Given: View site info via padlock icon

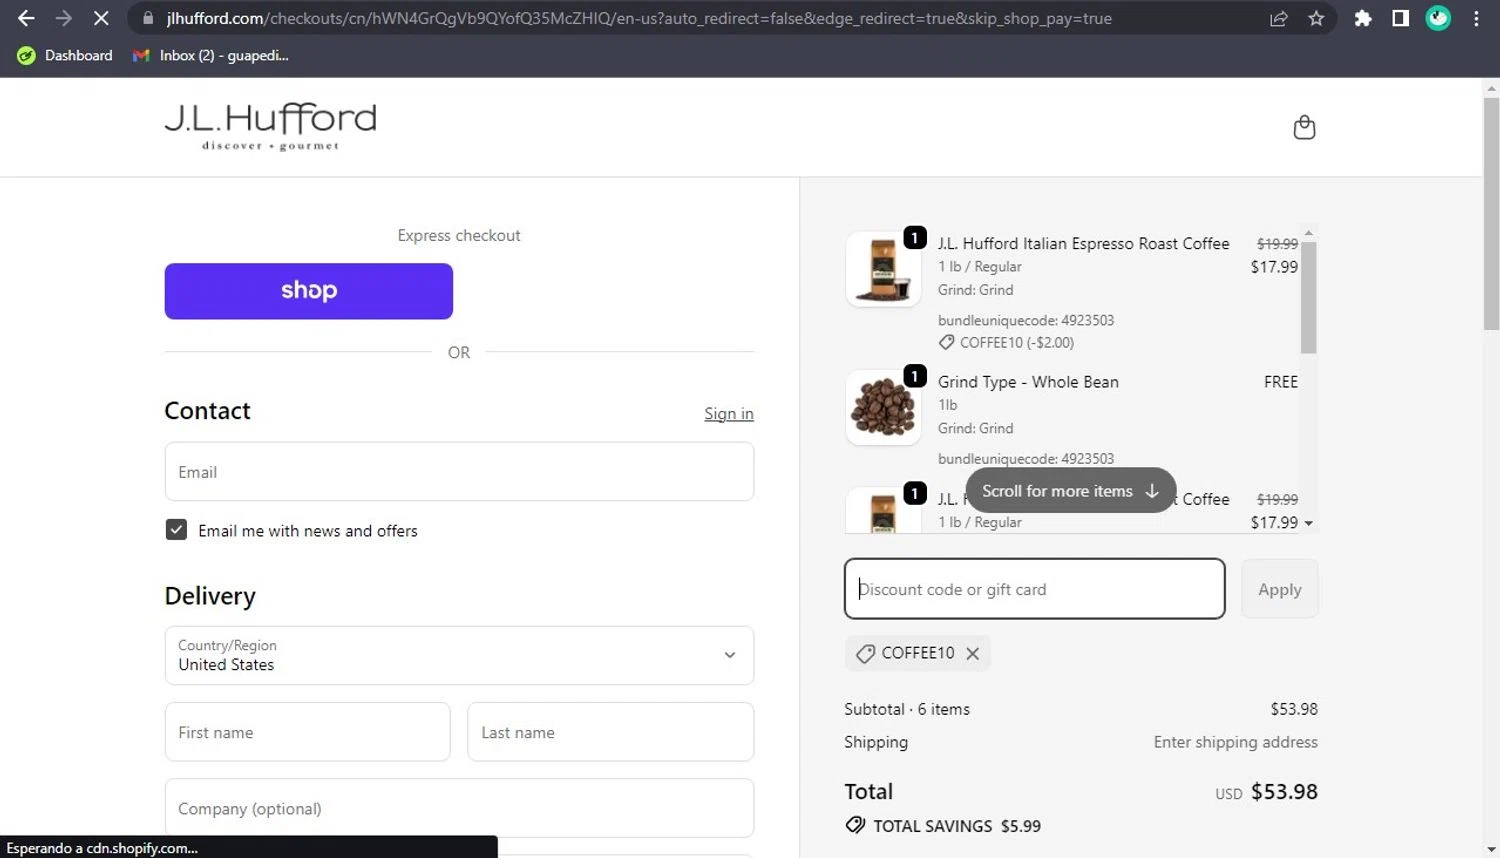Looking at the screenshot, I should [x=148, y=18].
